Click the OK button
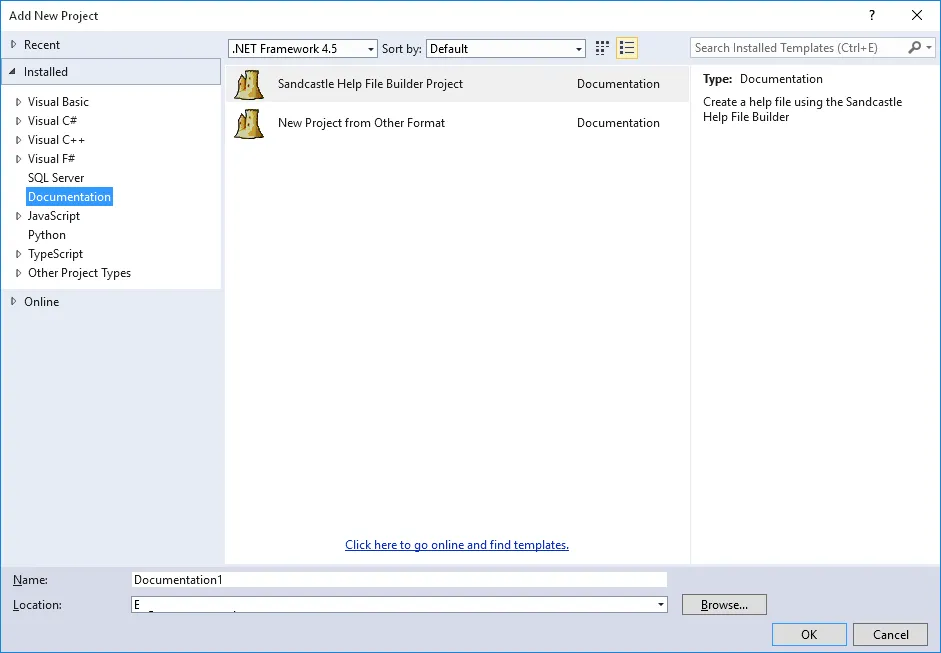 tap(809, 634)
